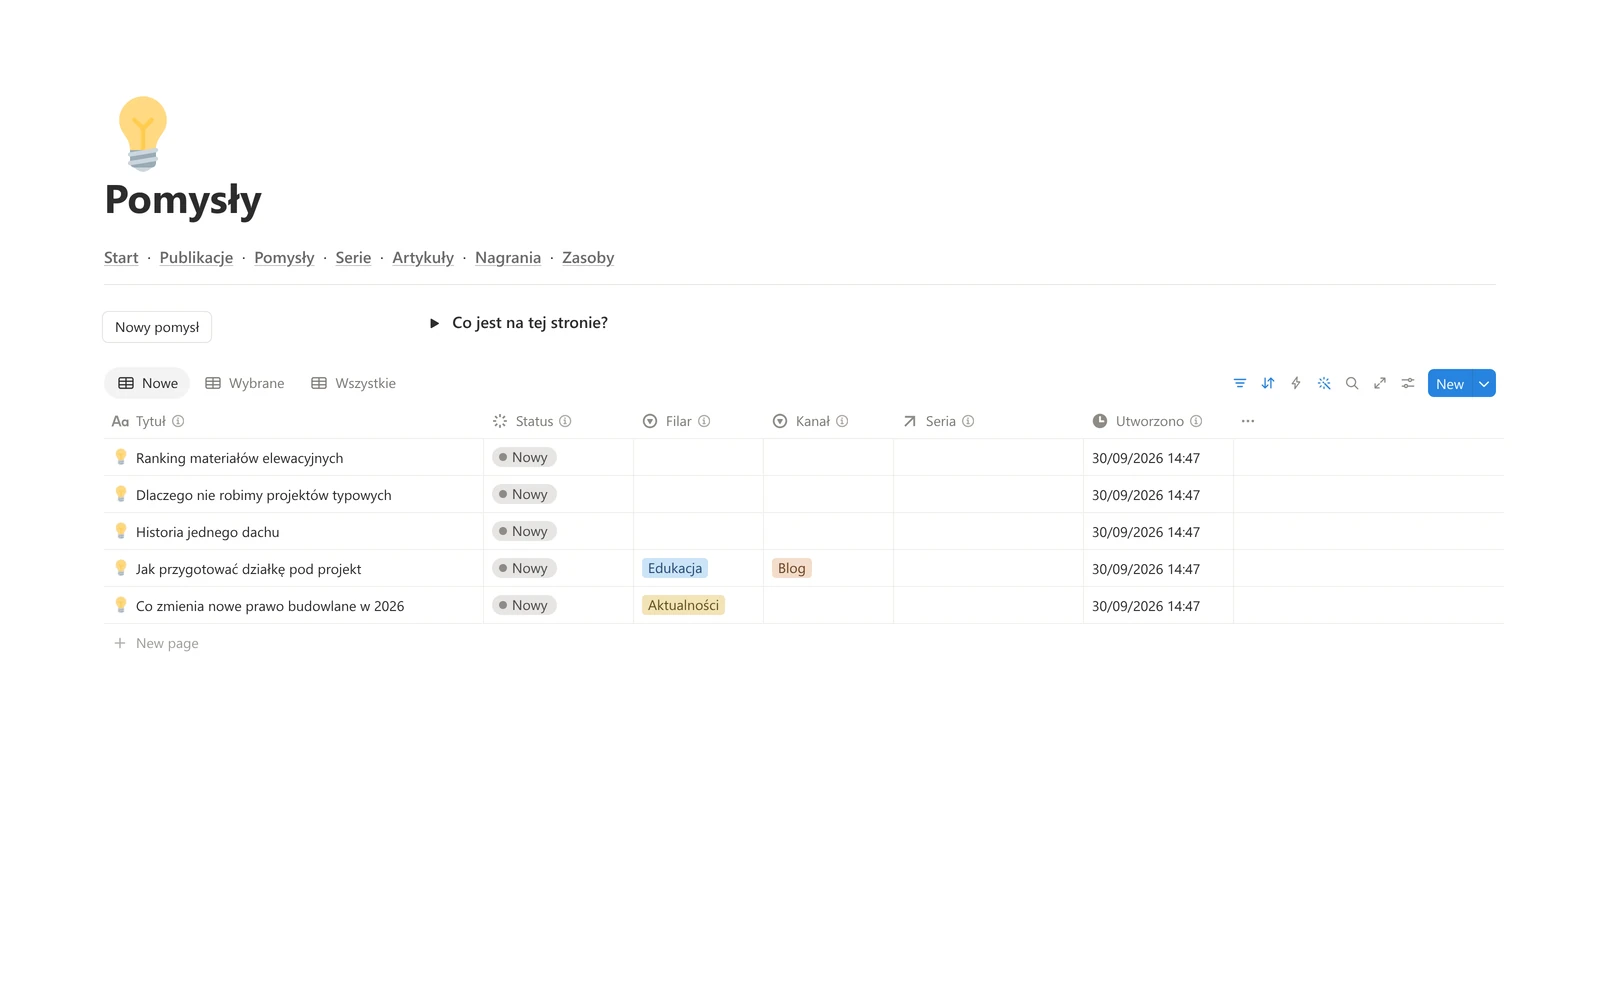Click the lightbulb page icon above Pomysły

pos(143,133)
